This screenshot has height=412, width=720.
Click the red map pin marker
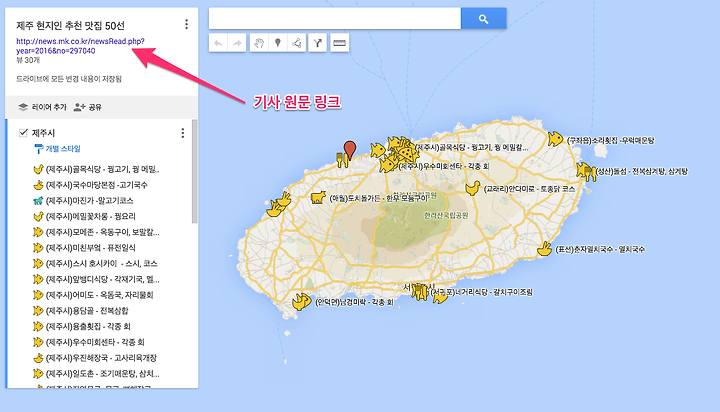(x=350, y=150)
